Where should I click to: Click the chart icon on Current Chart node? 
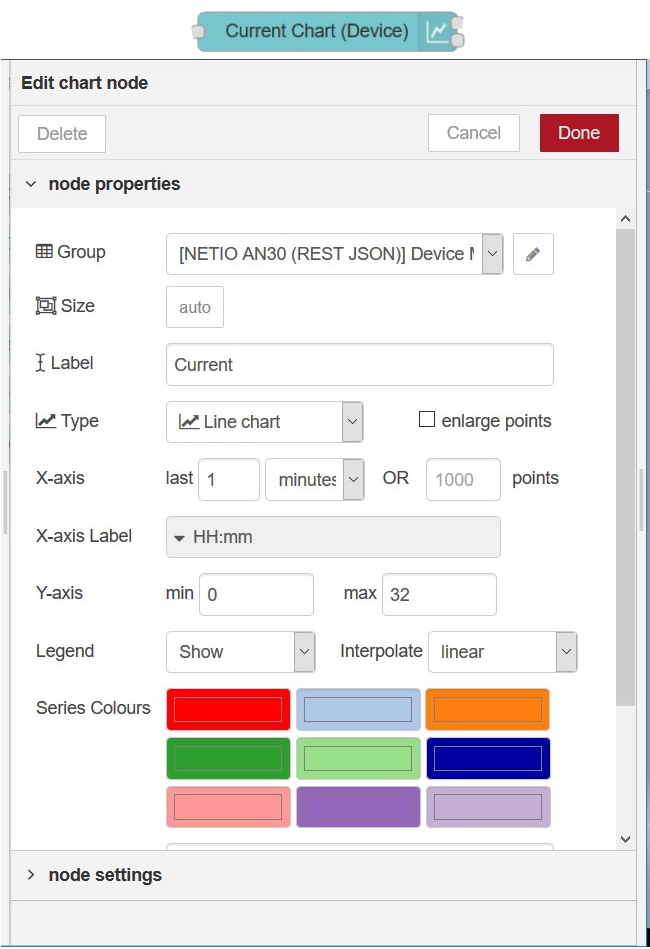(x=436, y=31)
